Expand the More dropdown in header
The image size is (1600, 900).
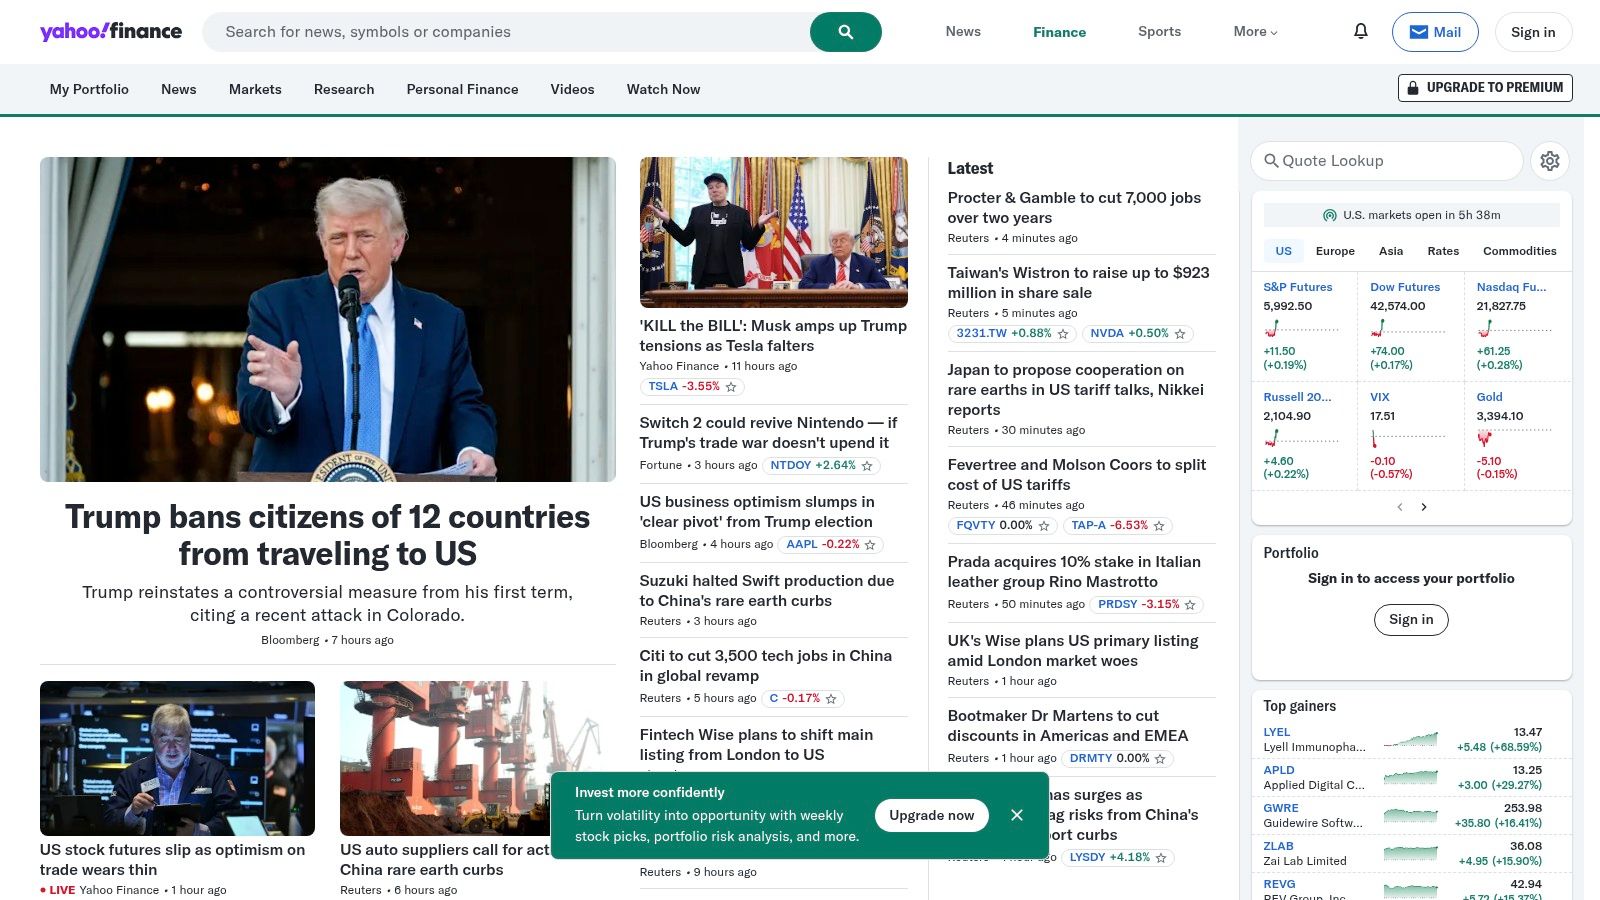1255,32
